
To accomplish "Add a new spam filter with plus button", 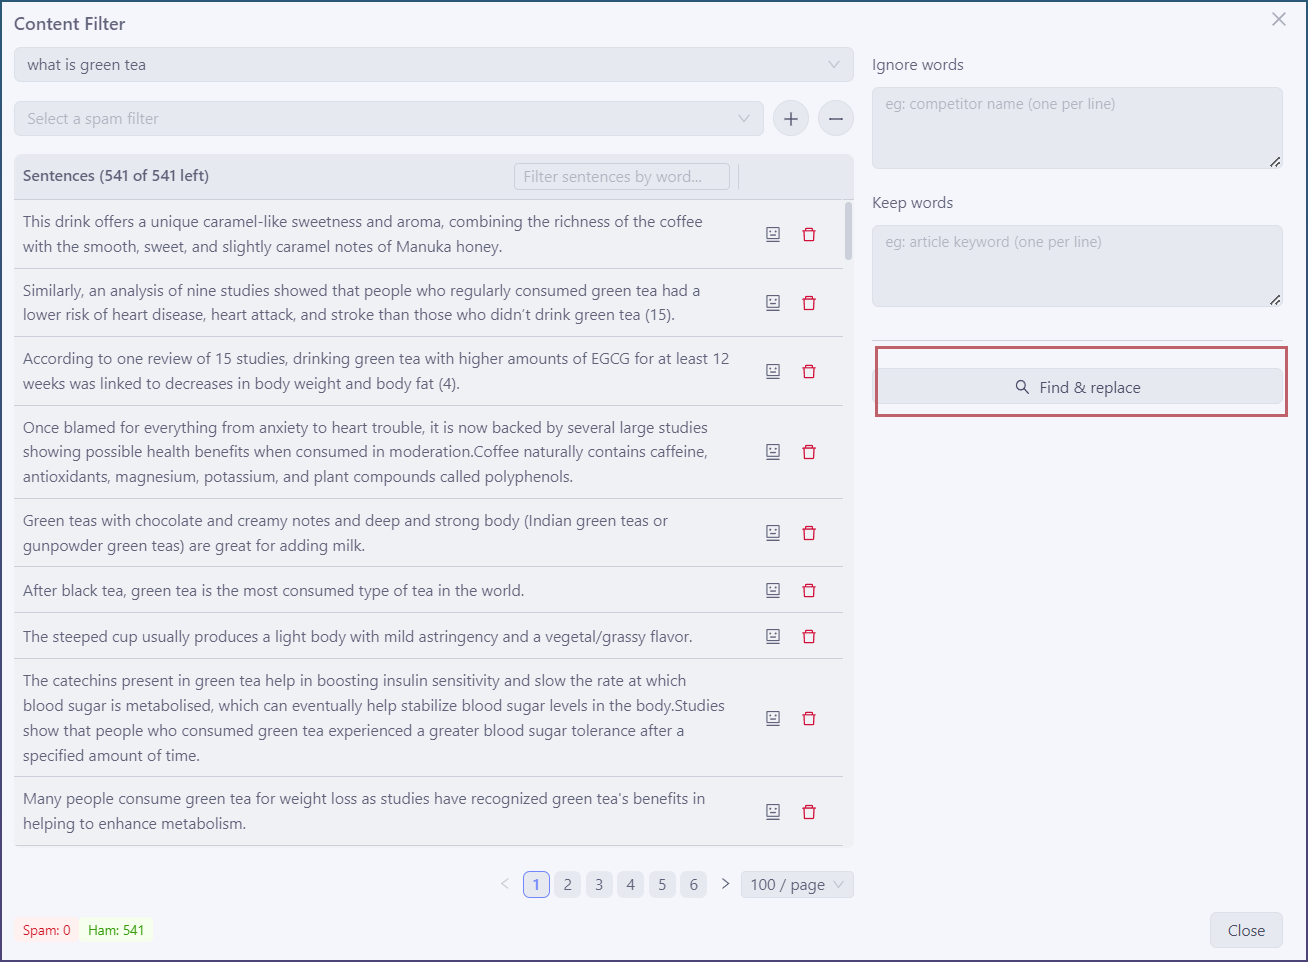I will 791,119.
